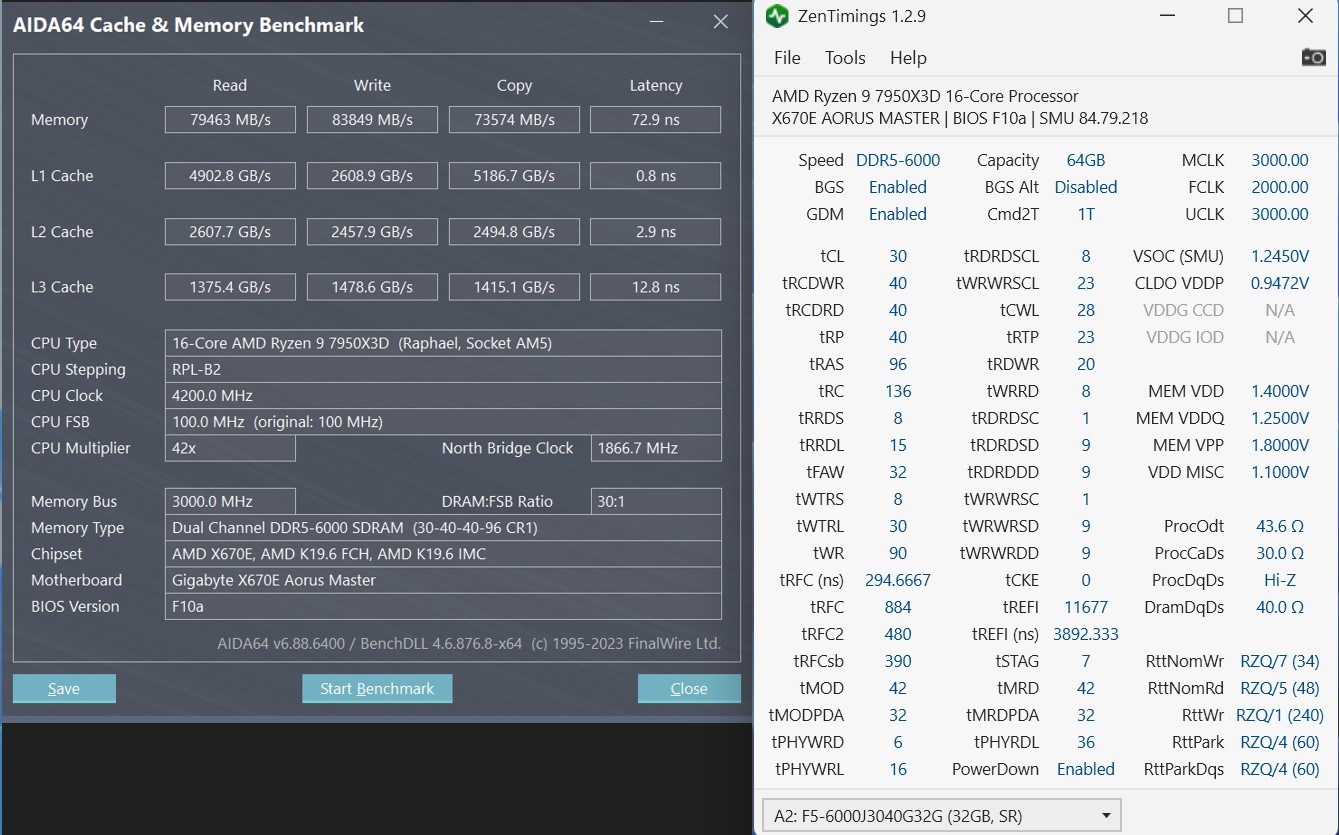Click Memory Type field Dual Channel DDR5-6000
The width and height of the screenshot is (1339, 835).
[x=443, y=527]
